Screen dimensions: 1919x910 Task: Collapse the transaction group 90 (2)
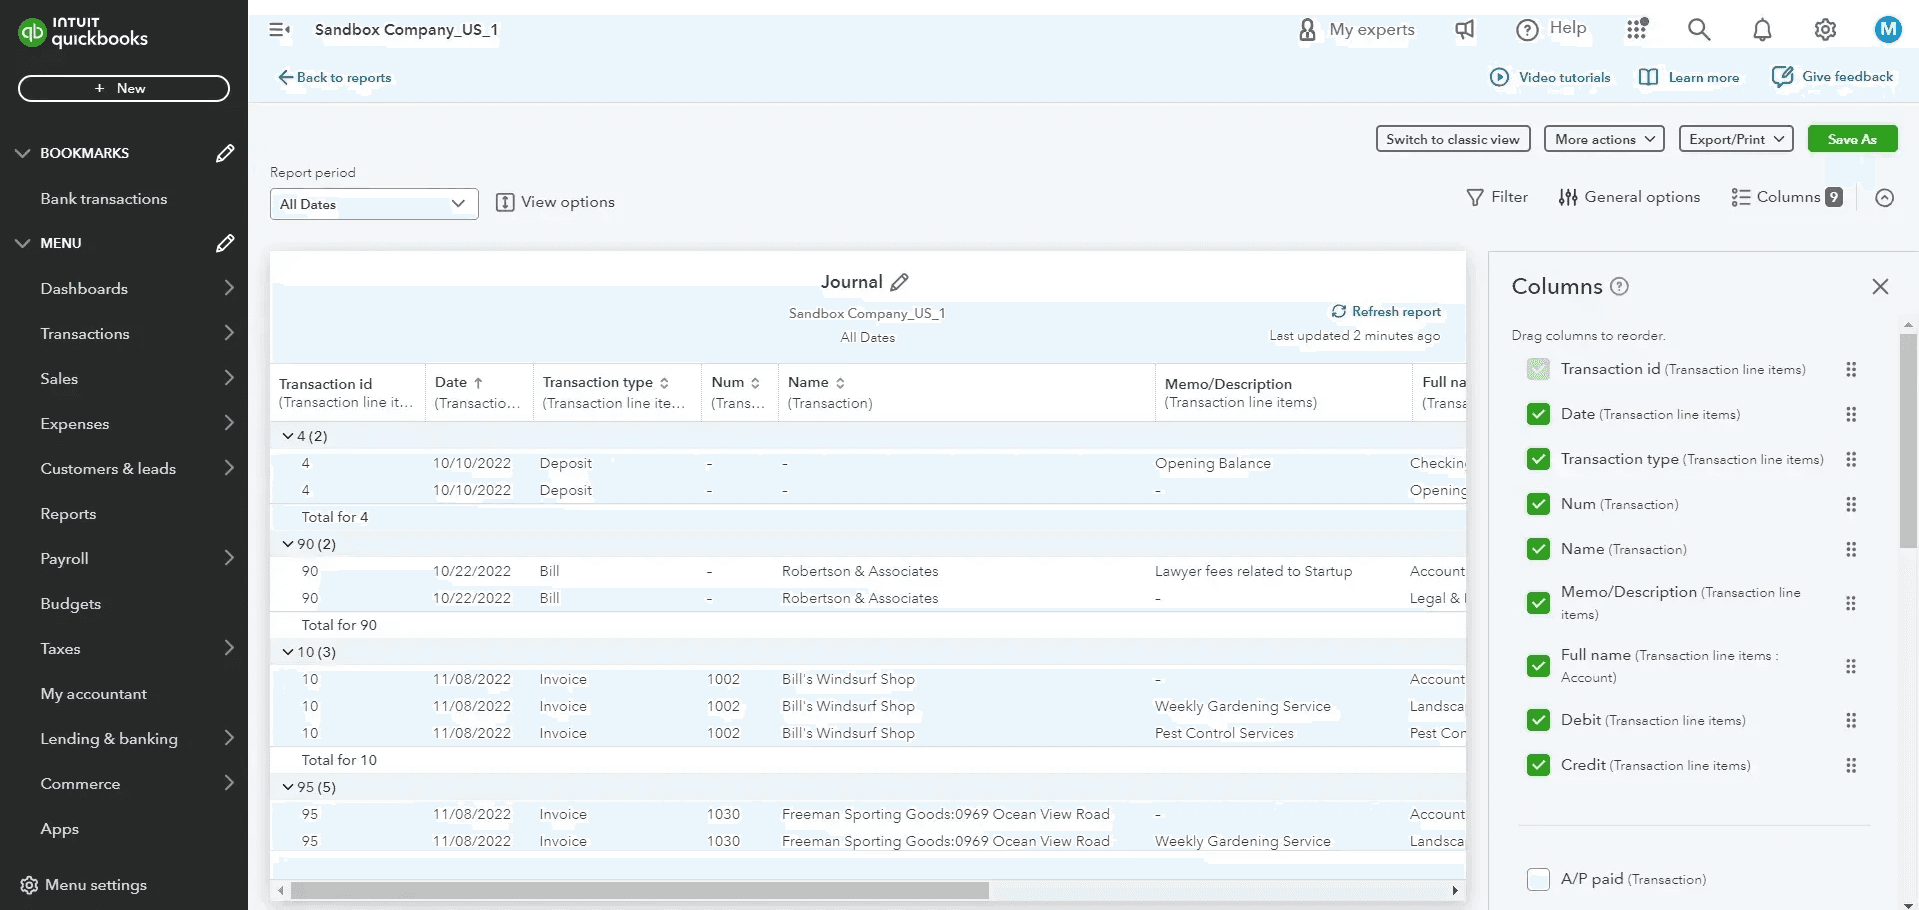pyautogui.click(x=288, y=544)
